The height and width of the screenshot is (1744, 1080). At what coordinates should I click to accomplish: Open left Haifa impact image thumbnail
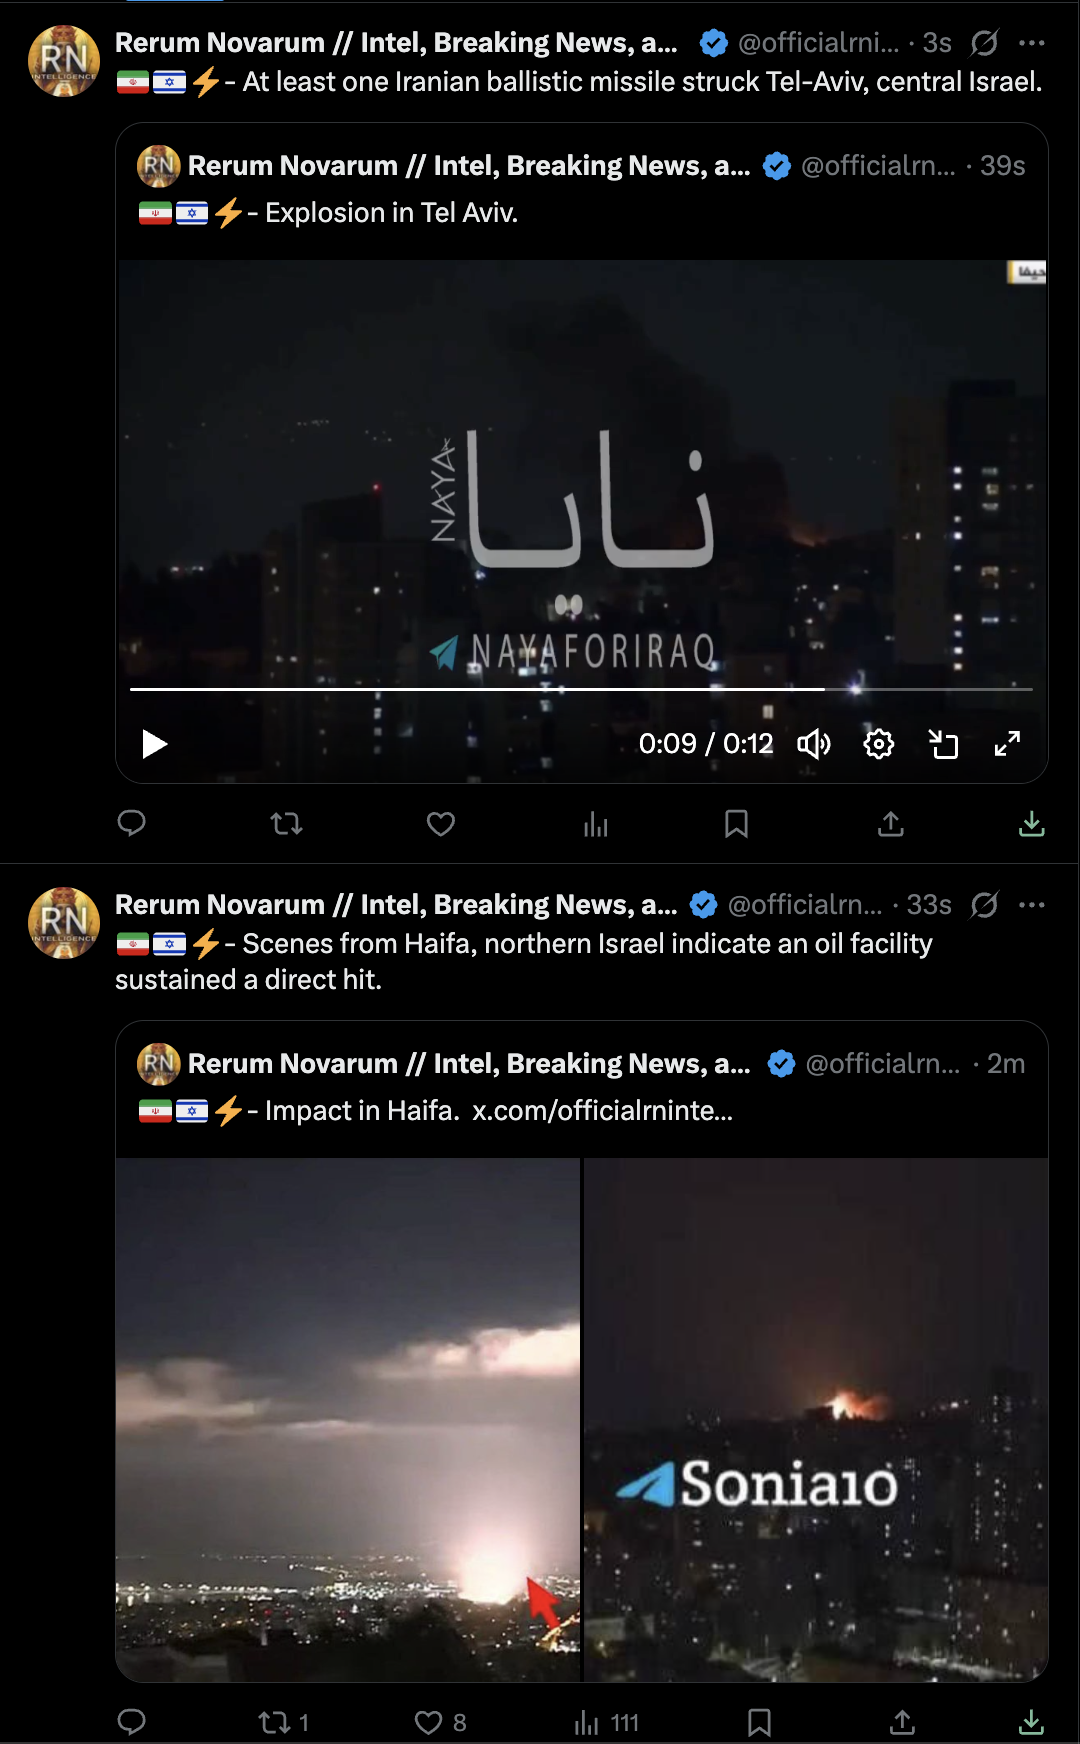[348, 1419]
